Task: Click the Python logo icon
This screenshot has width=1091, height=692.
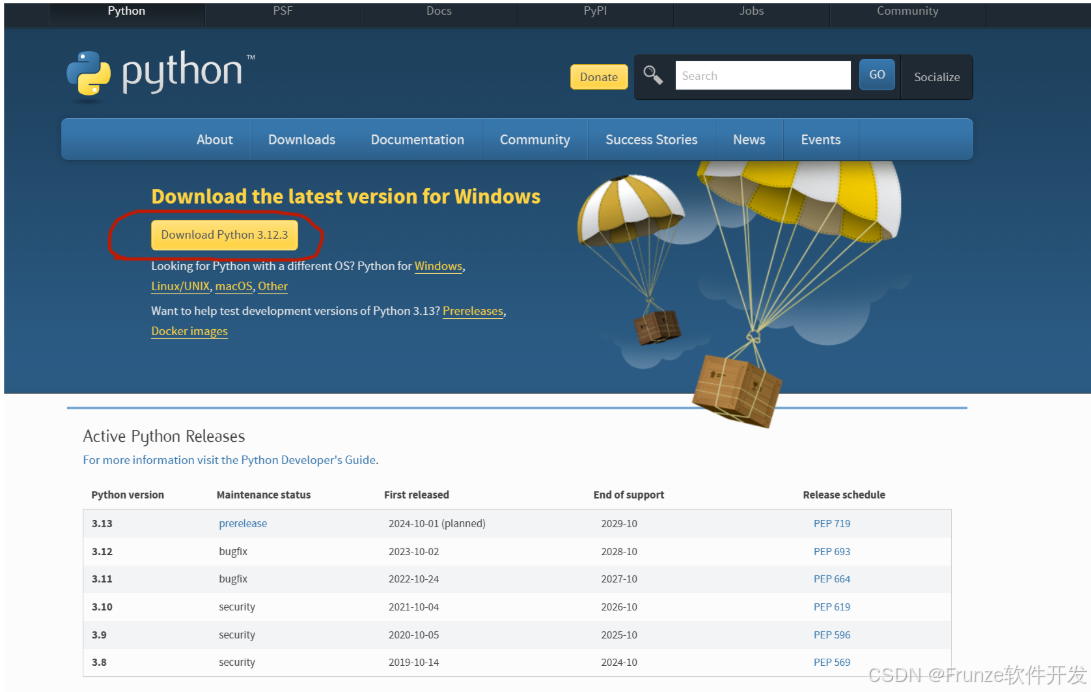Action: (88, 74)
